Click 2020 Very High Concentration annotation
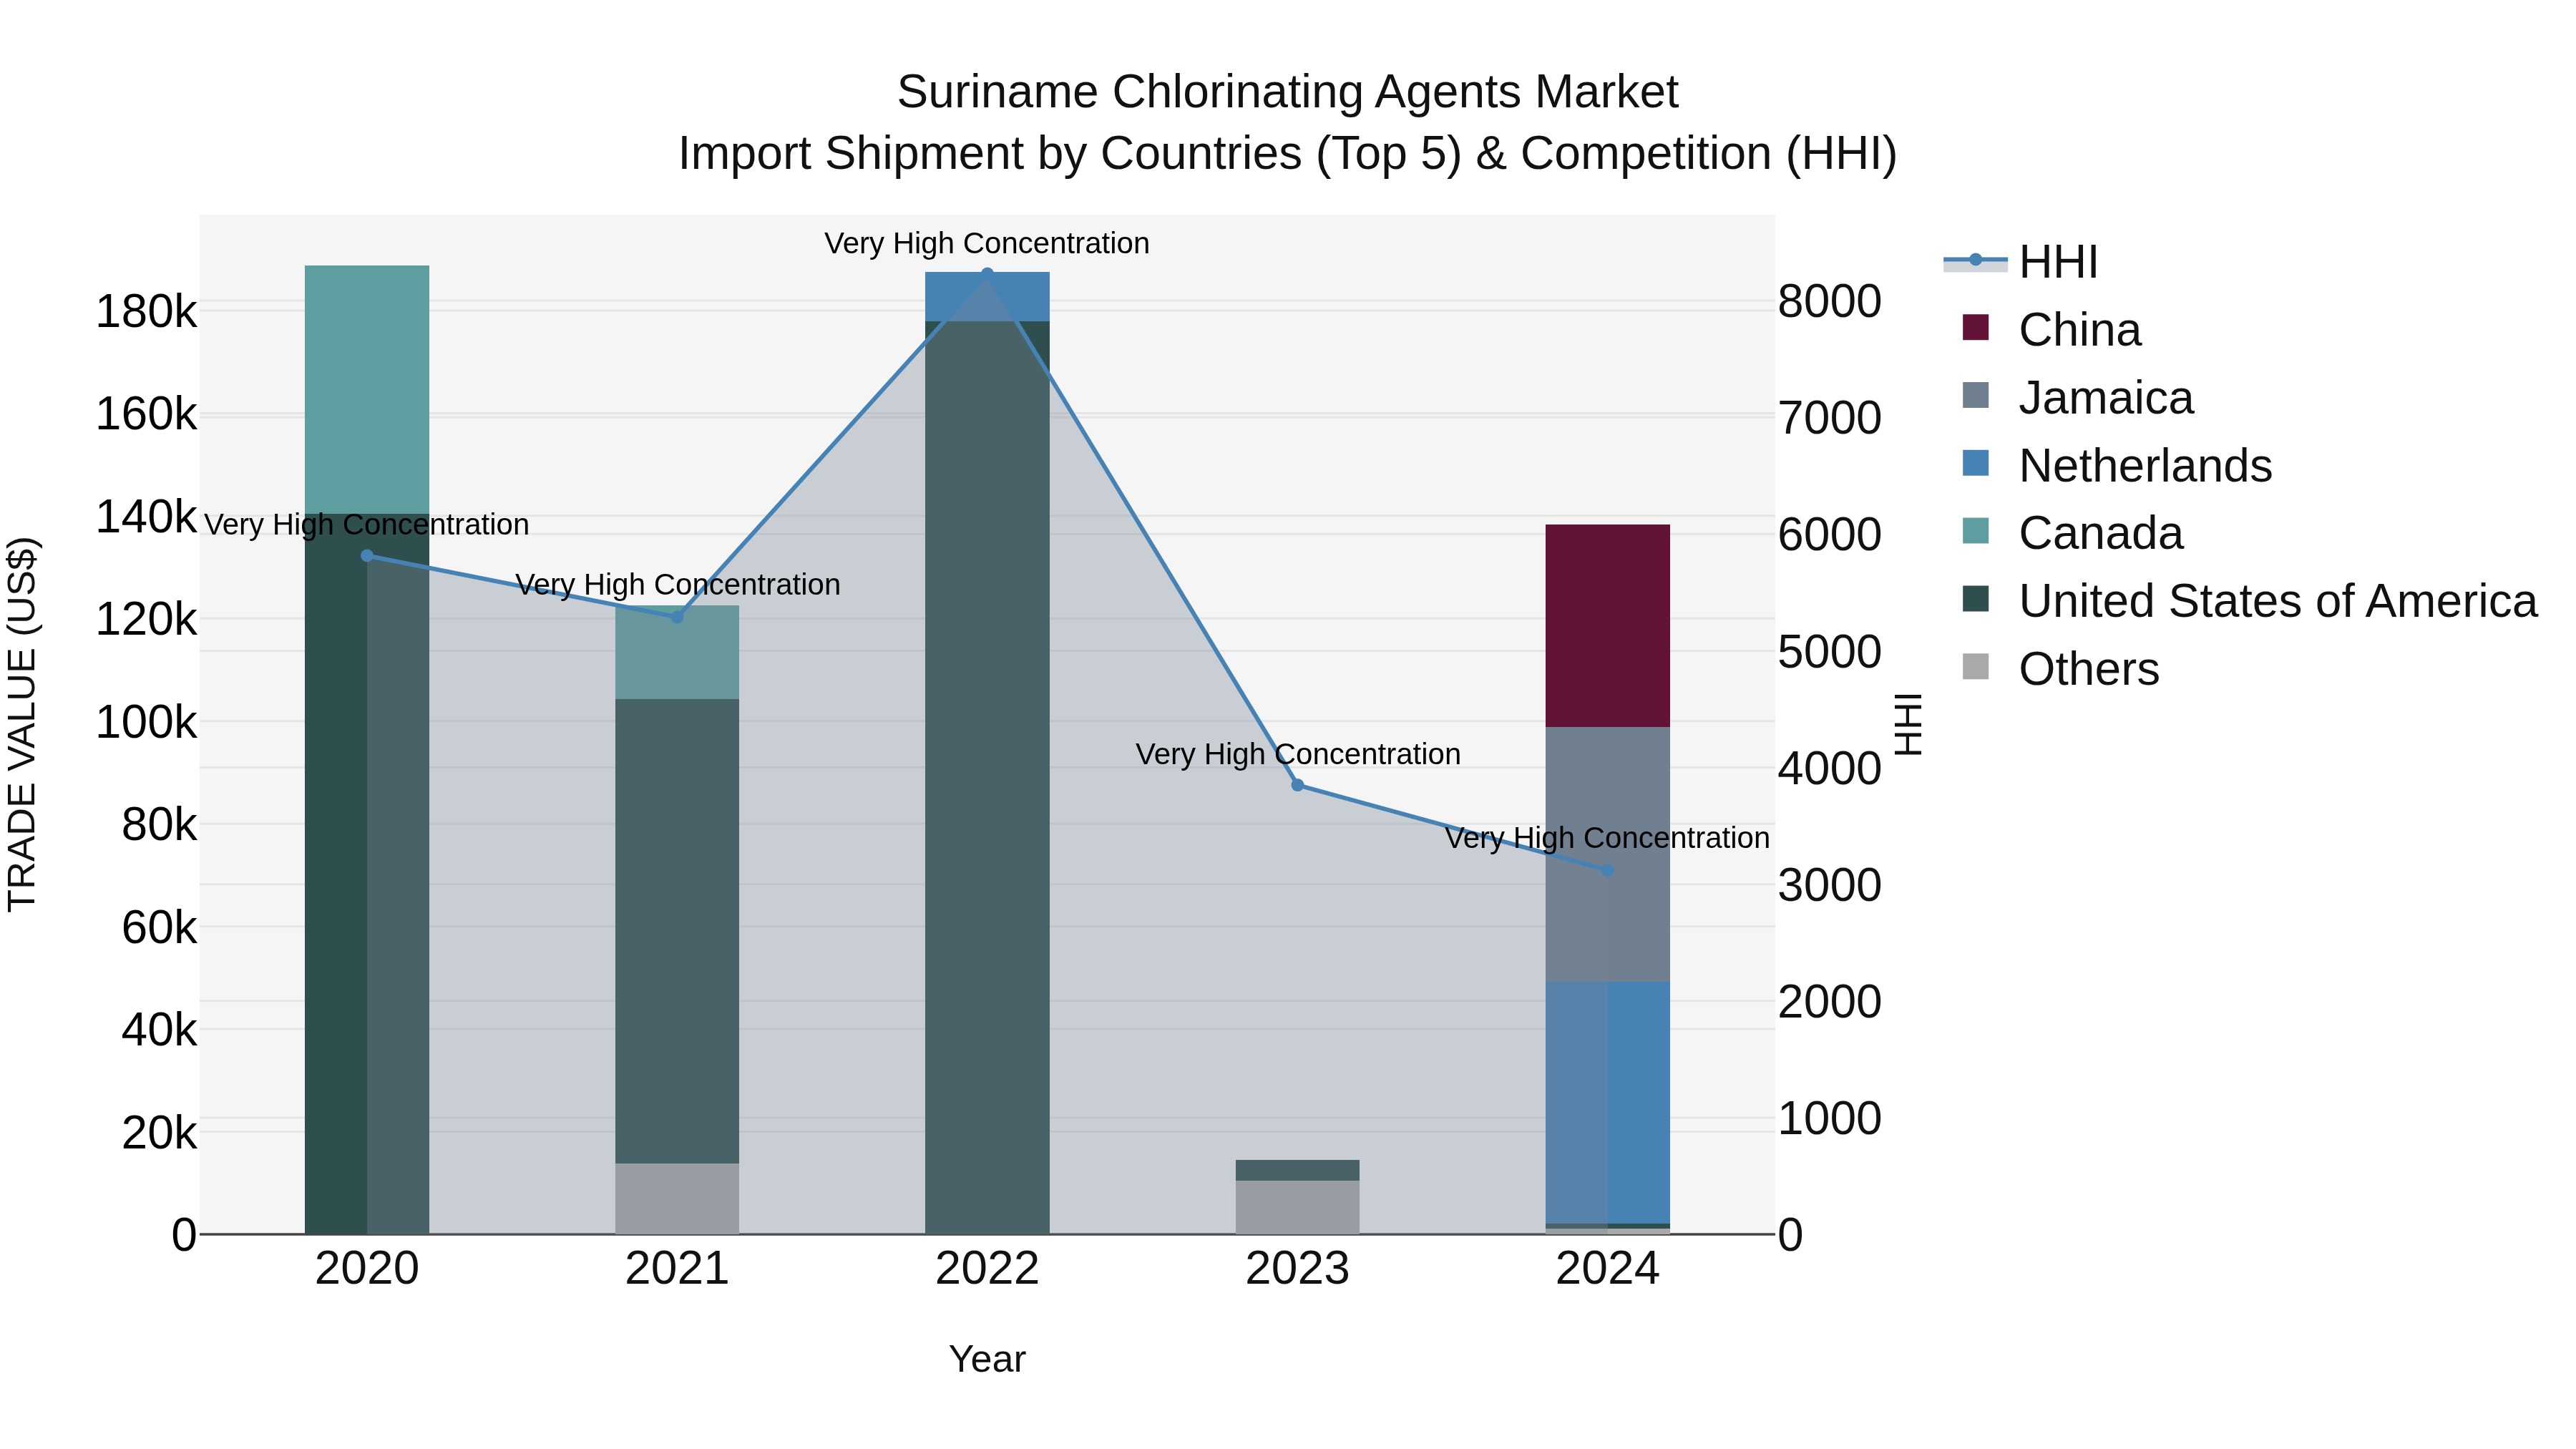Screen dimensions: 2576x1449 (x=367, y=525)
